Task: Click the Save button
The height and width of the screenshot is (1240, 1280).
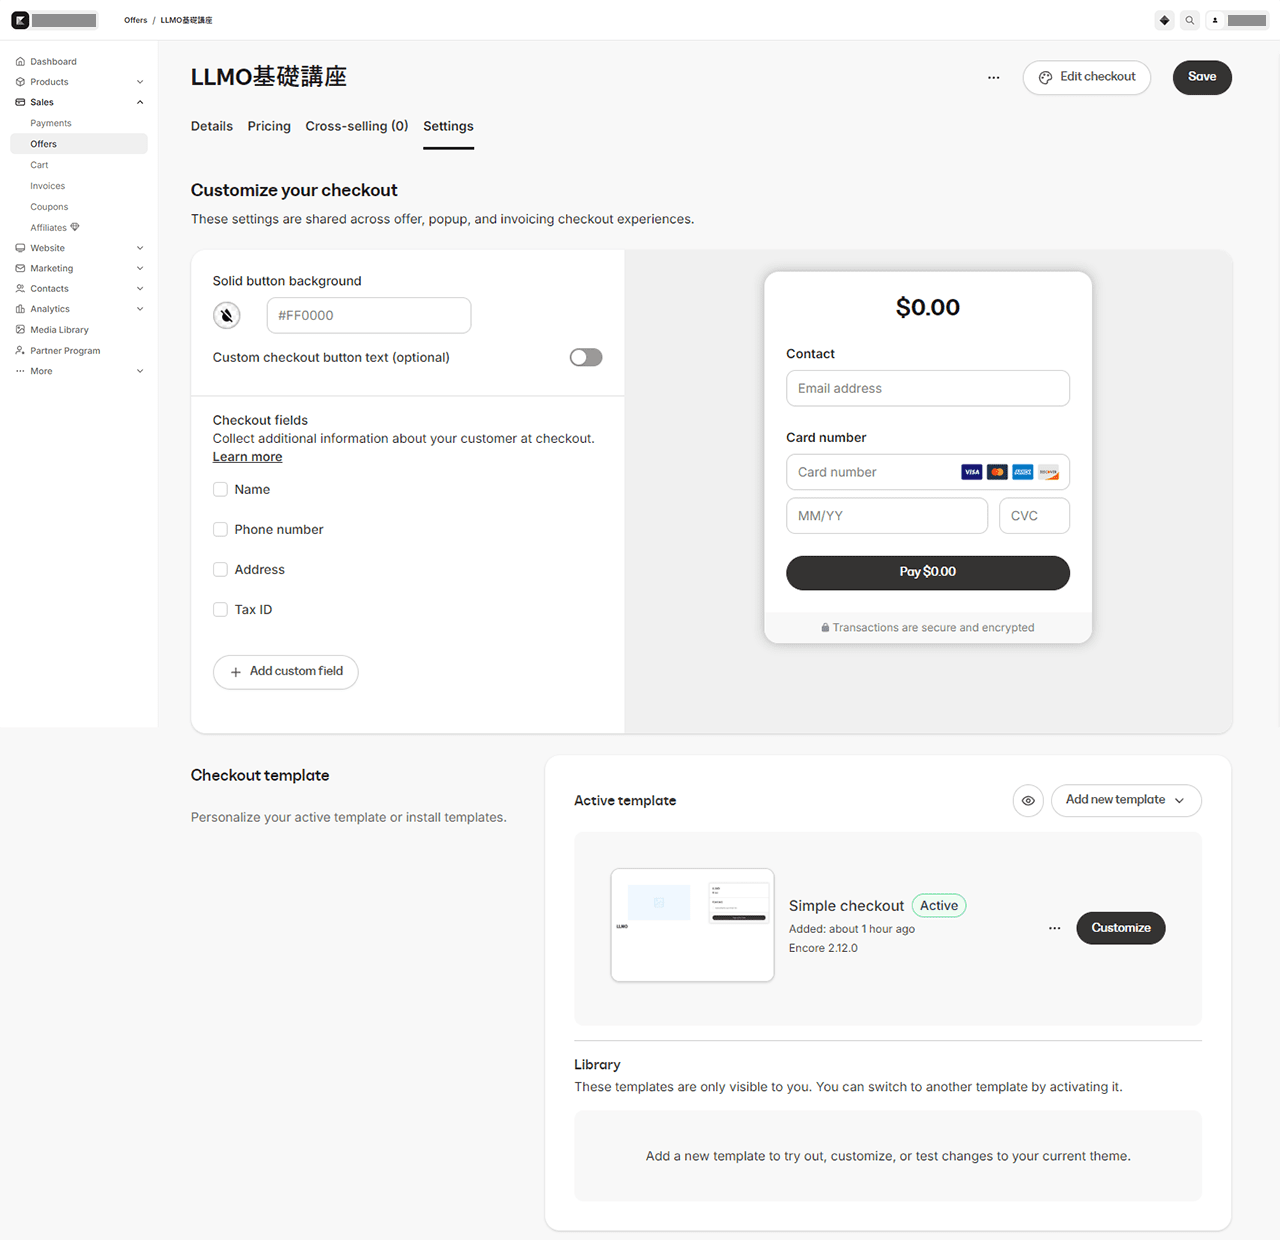Action: pos(1201,77)
